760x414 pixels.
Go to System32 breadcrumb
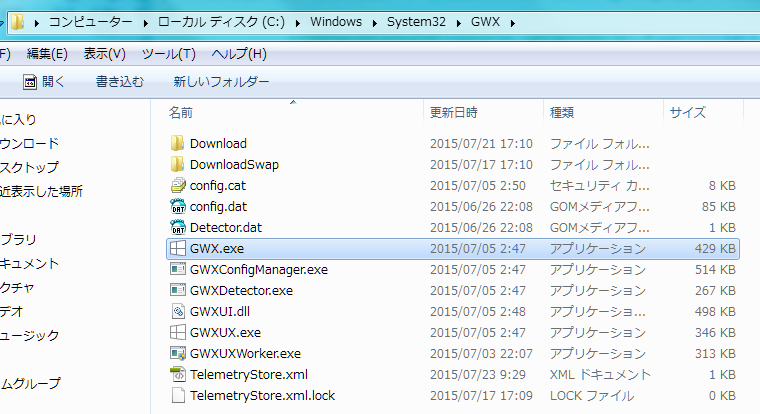click(416, 22)
